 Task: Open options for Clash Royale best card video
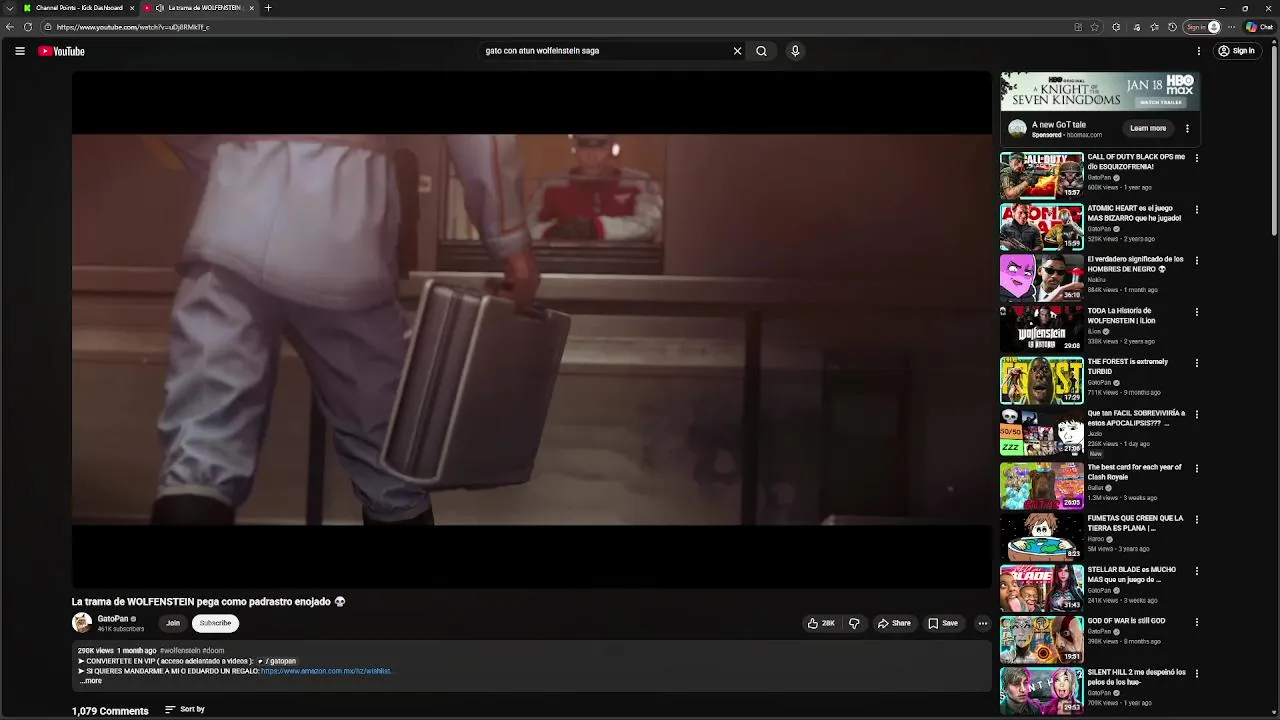[x=1196, y=469]
